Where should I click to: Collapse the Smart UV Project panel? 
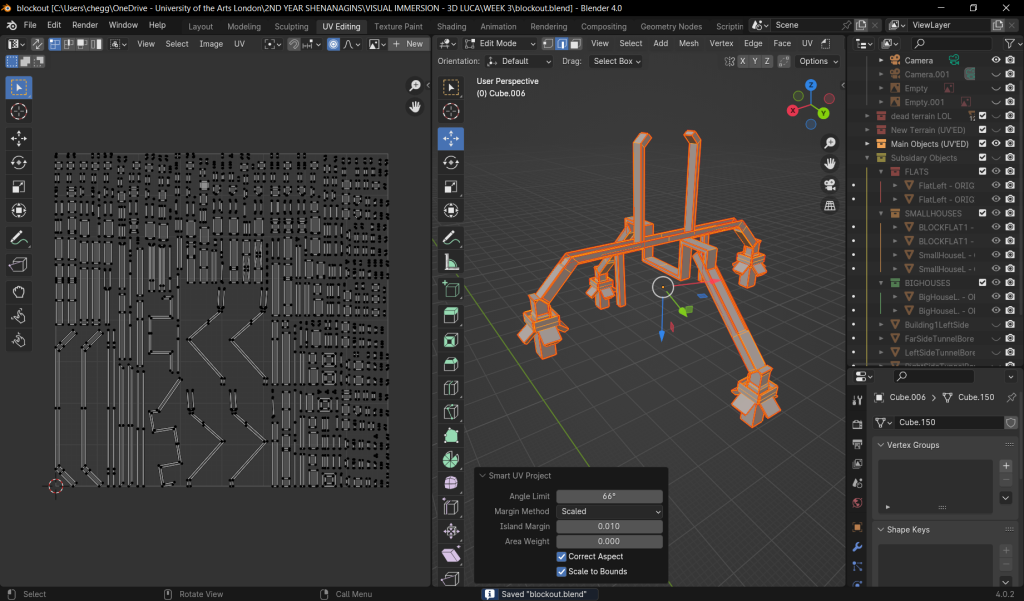[x=483, y=476]
